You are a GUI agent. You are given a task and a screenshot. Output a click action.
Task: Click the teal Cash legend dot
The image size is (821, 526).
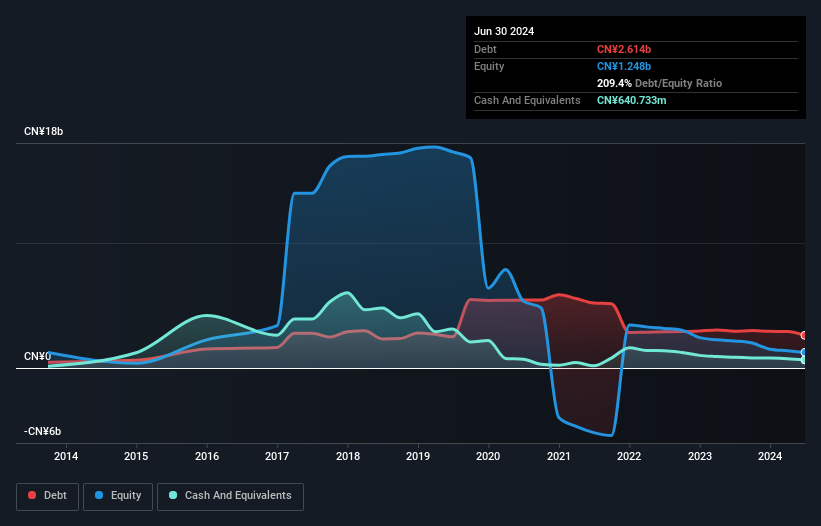(173, 495)
